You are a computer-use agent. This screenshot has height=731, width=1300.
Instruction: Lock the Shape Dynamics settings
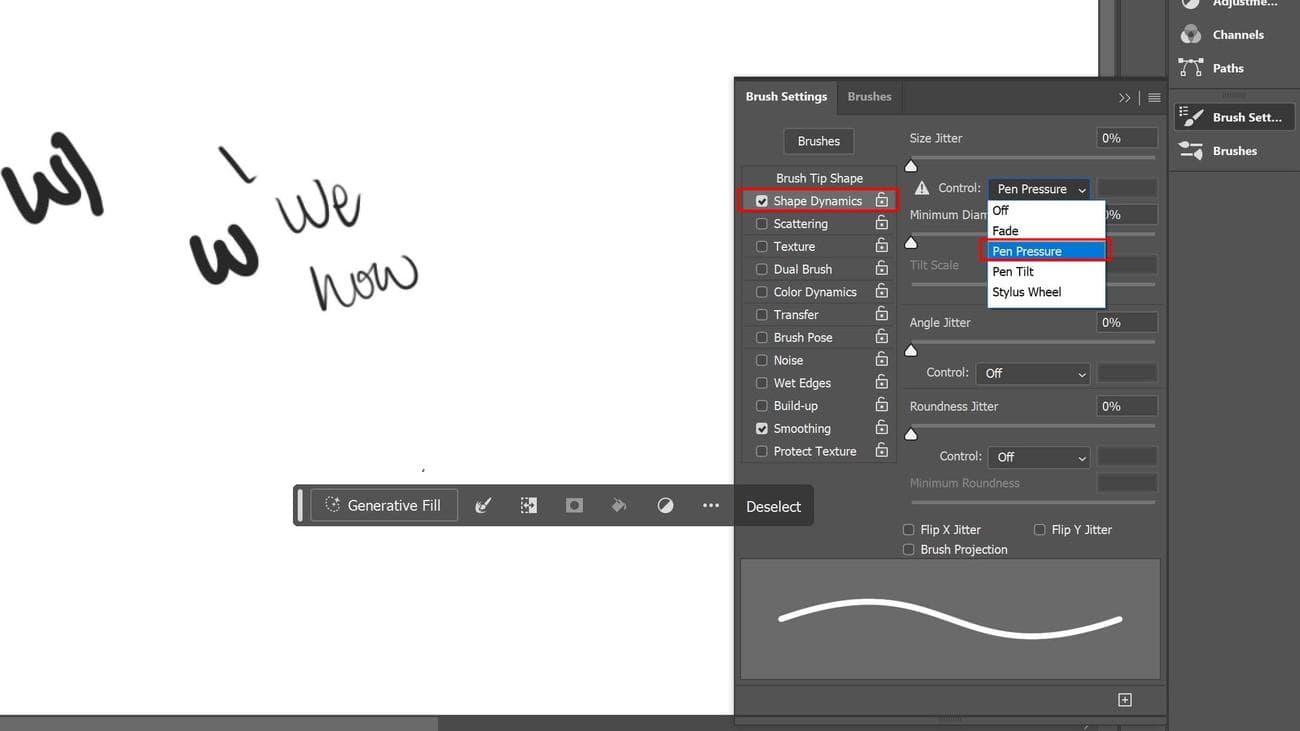click(881, 200)
